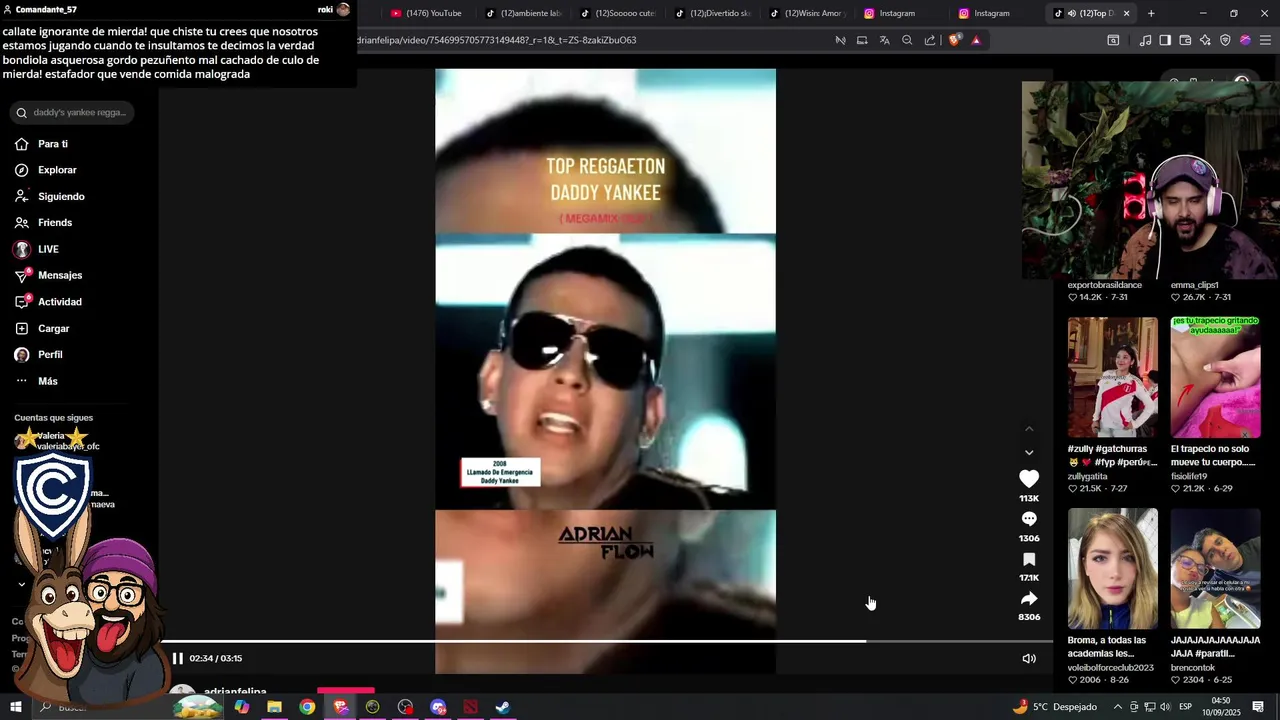Open the voleibolforceclub2023 video thumbnail
This screenshot has width=1280, height=720.
point(1112,569)
